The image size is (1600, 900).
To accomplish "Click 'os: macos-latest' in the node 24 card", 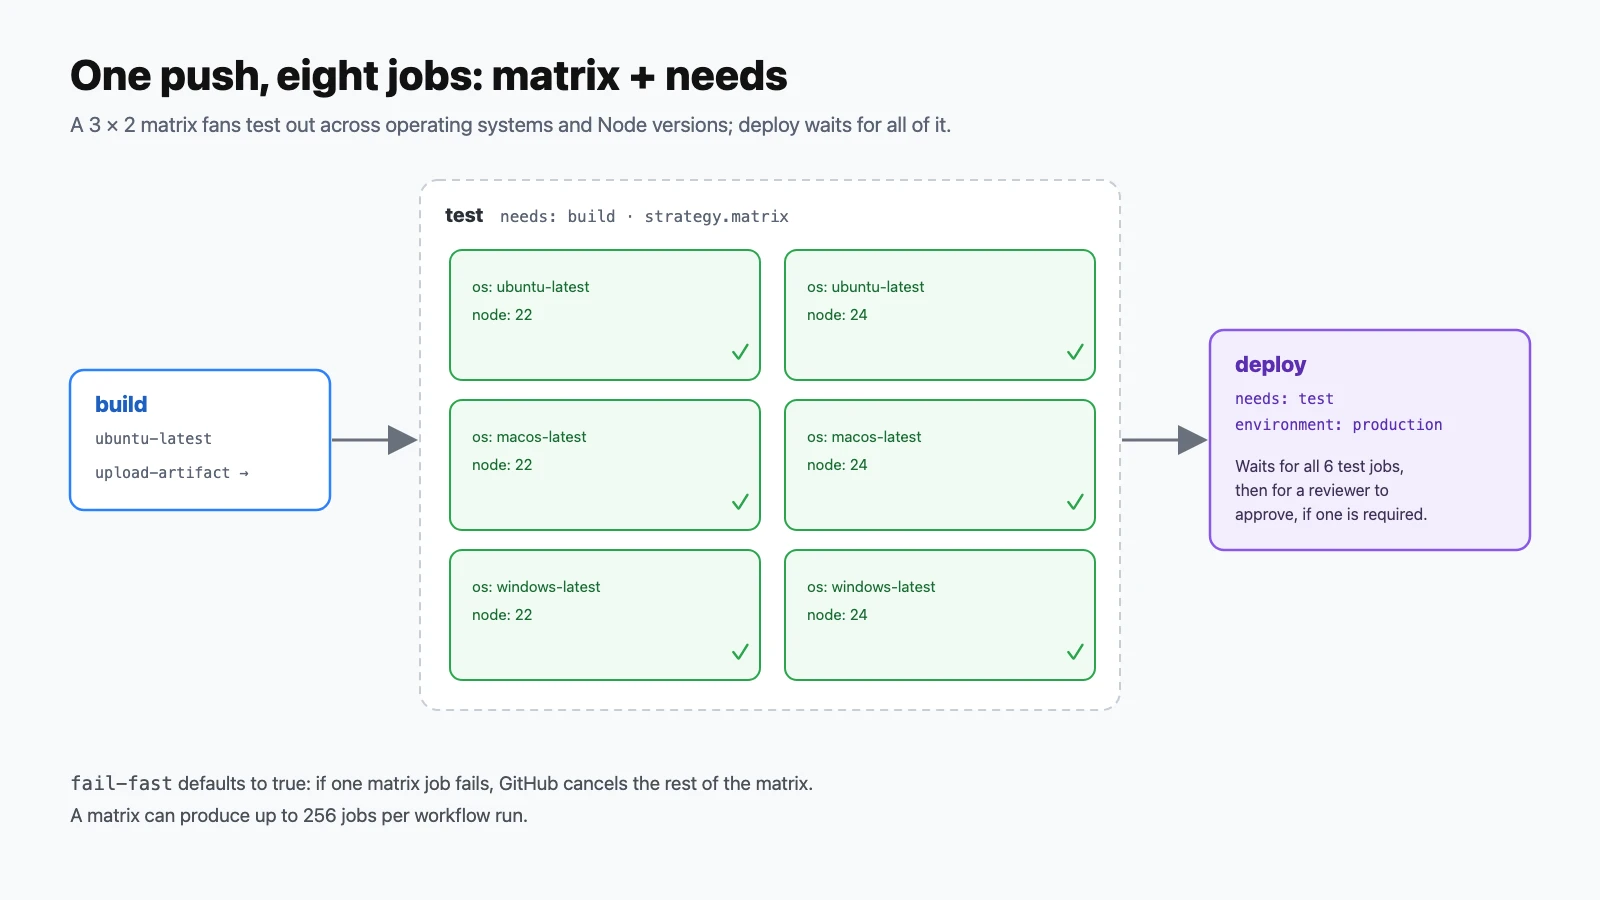I will 864,437.
